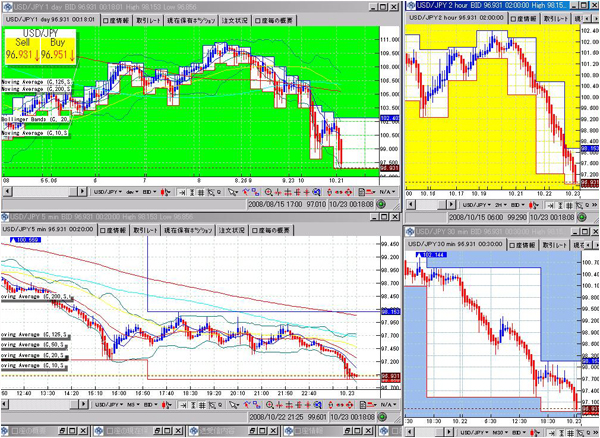
Task: Click the Buy 96.951 price button
Action: pyautogui.click(x=58, y=49)
